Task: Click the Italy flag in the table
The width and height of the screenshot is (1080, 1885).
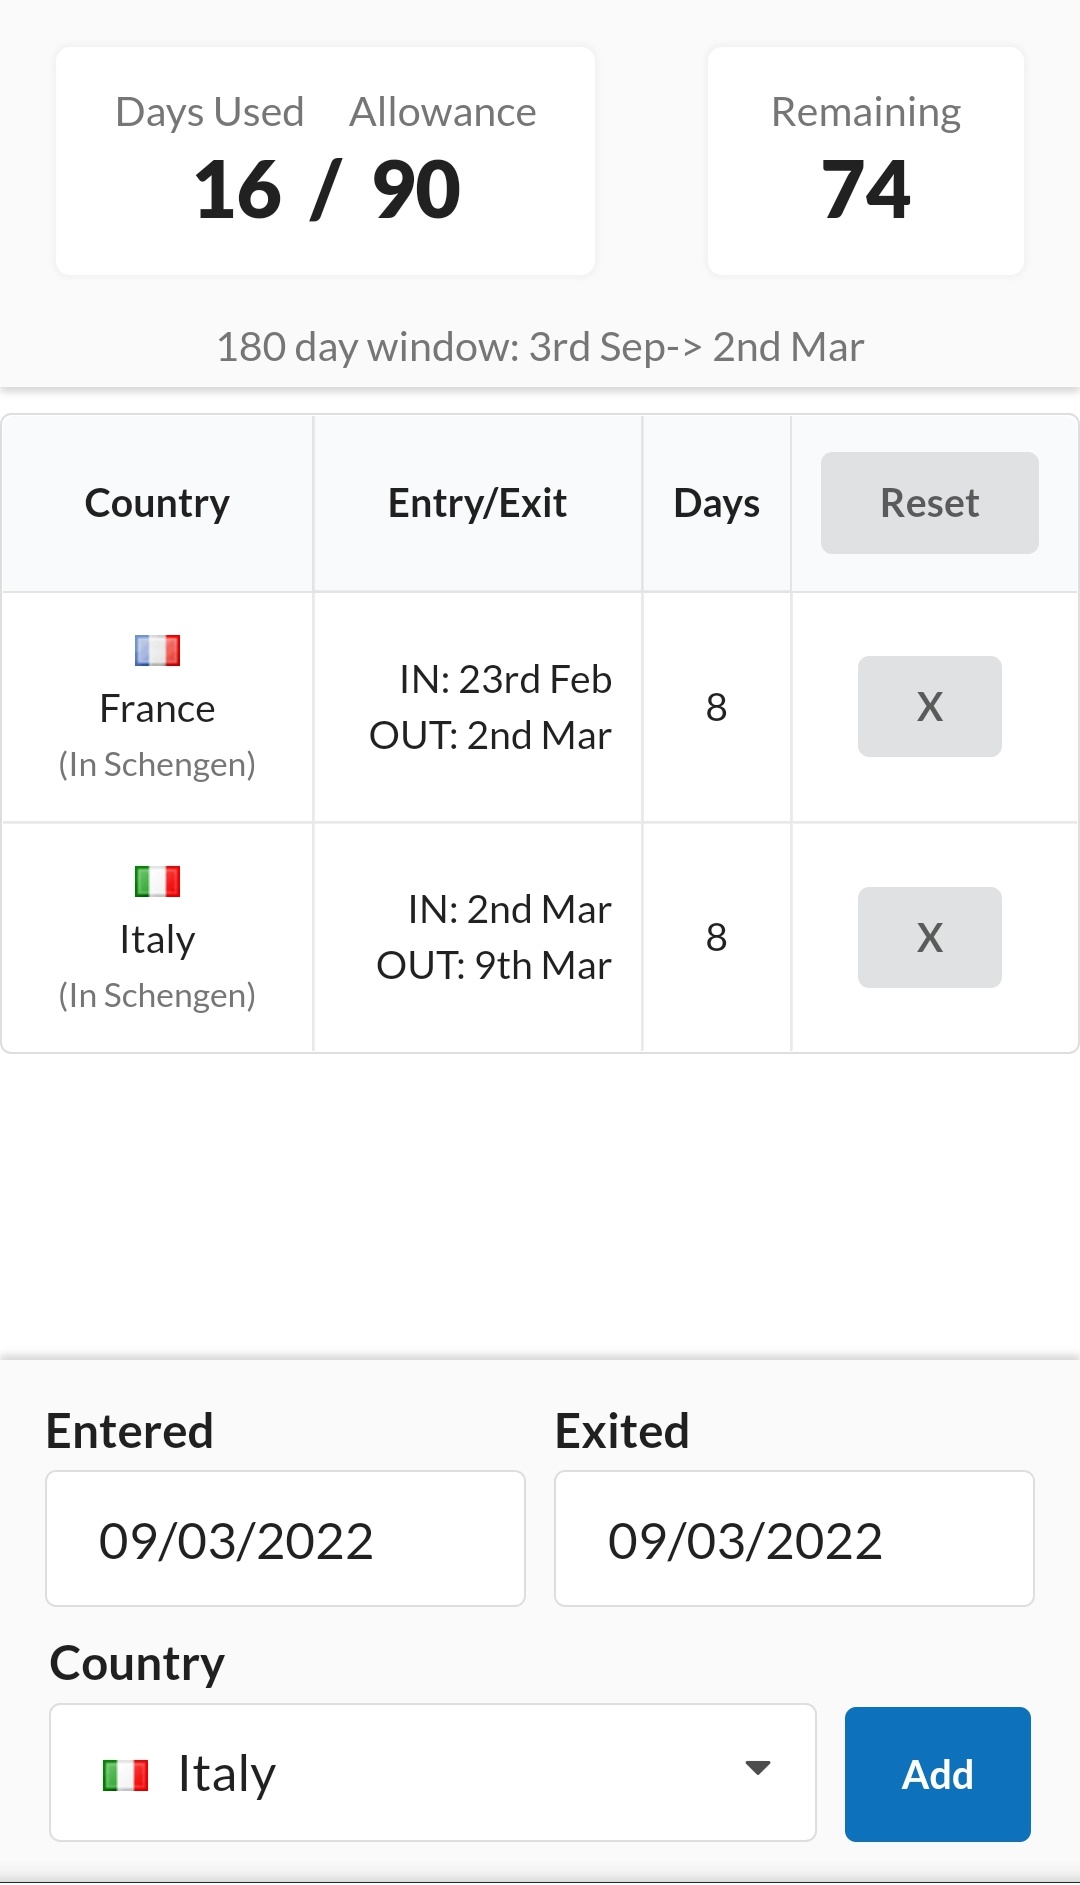Action: click(x=157, y=882)
